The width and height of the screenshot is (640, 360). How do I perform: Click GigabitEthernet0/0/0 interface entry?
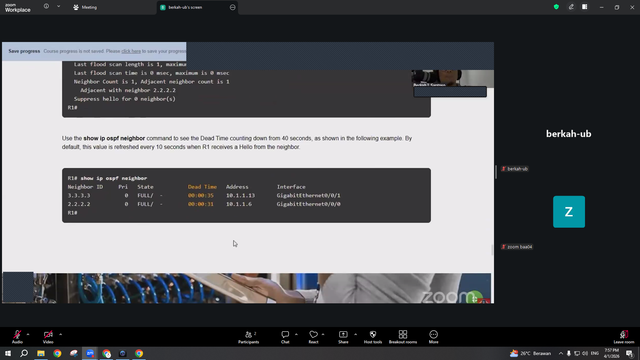tap(309, 204)
